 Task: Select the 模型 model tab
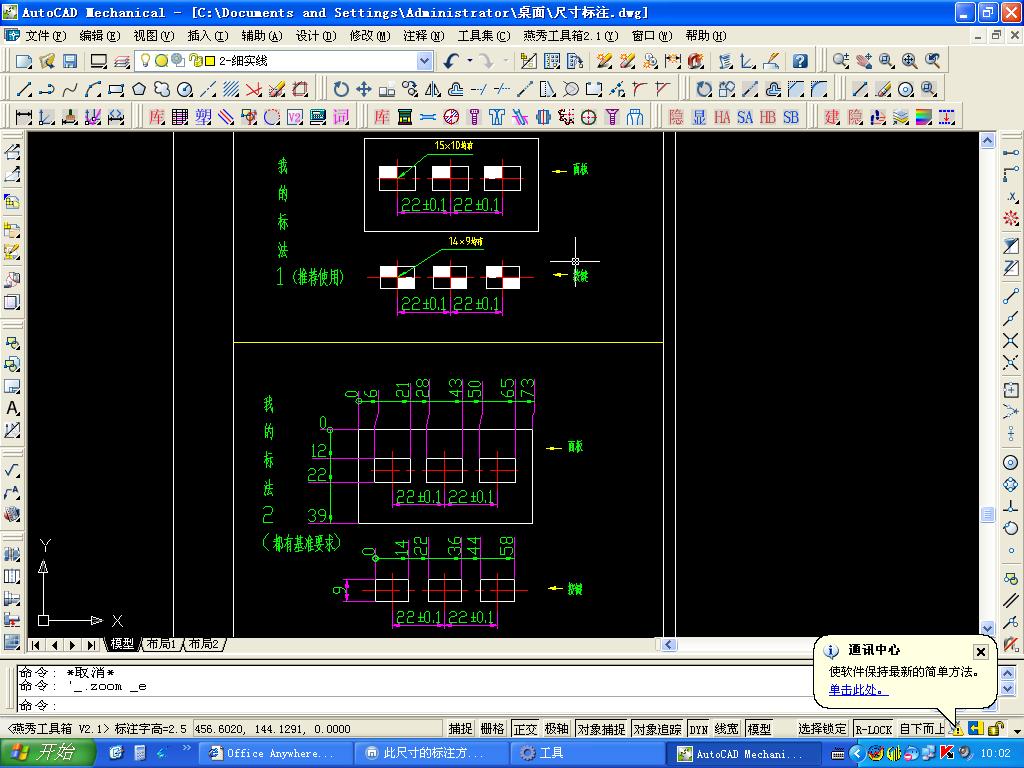pos(122,645)
